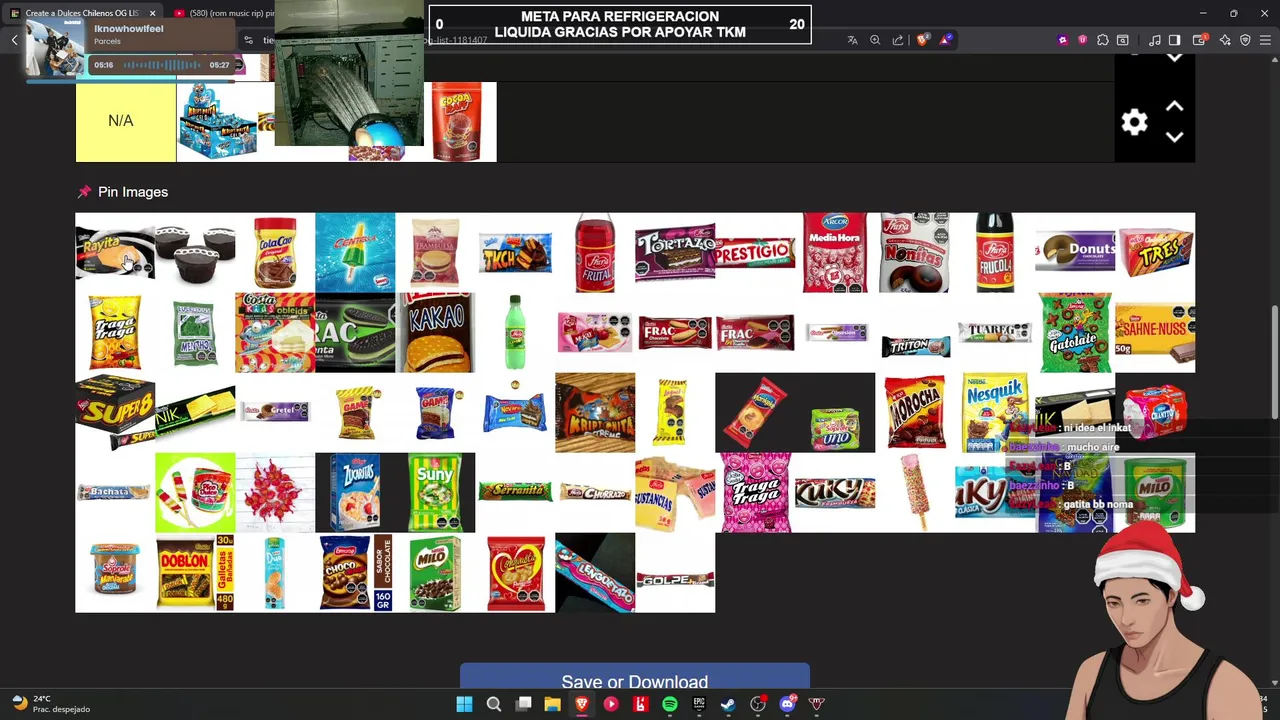Click the share page icon in address bar
This screenshot has width=1280, height=720.
[898, 40]
